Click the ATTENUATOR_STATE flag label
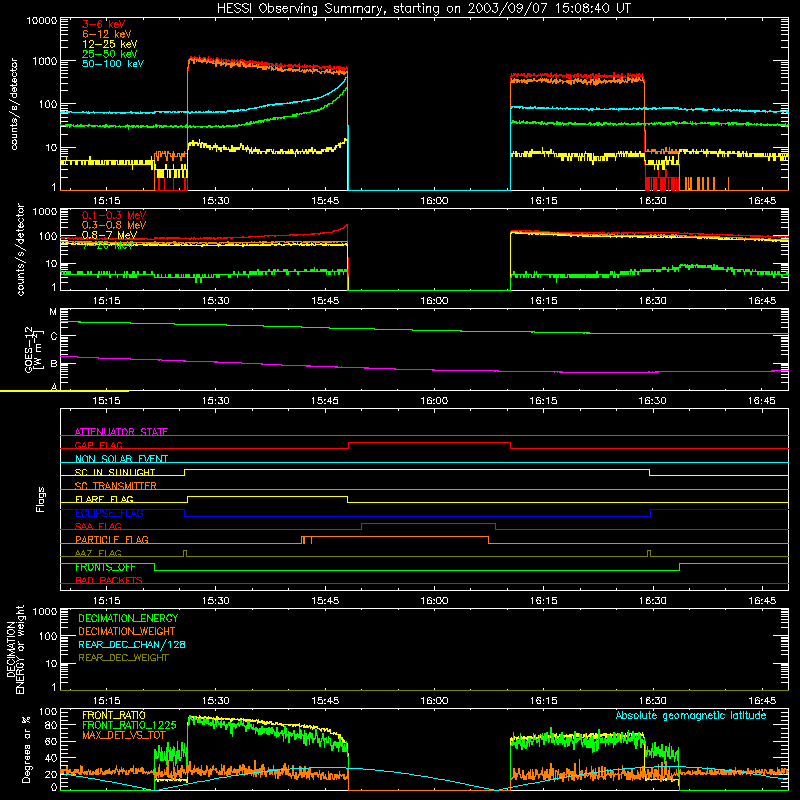This screenshot has width=800, height=800. pyautogui.click(x=121, y=432)
